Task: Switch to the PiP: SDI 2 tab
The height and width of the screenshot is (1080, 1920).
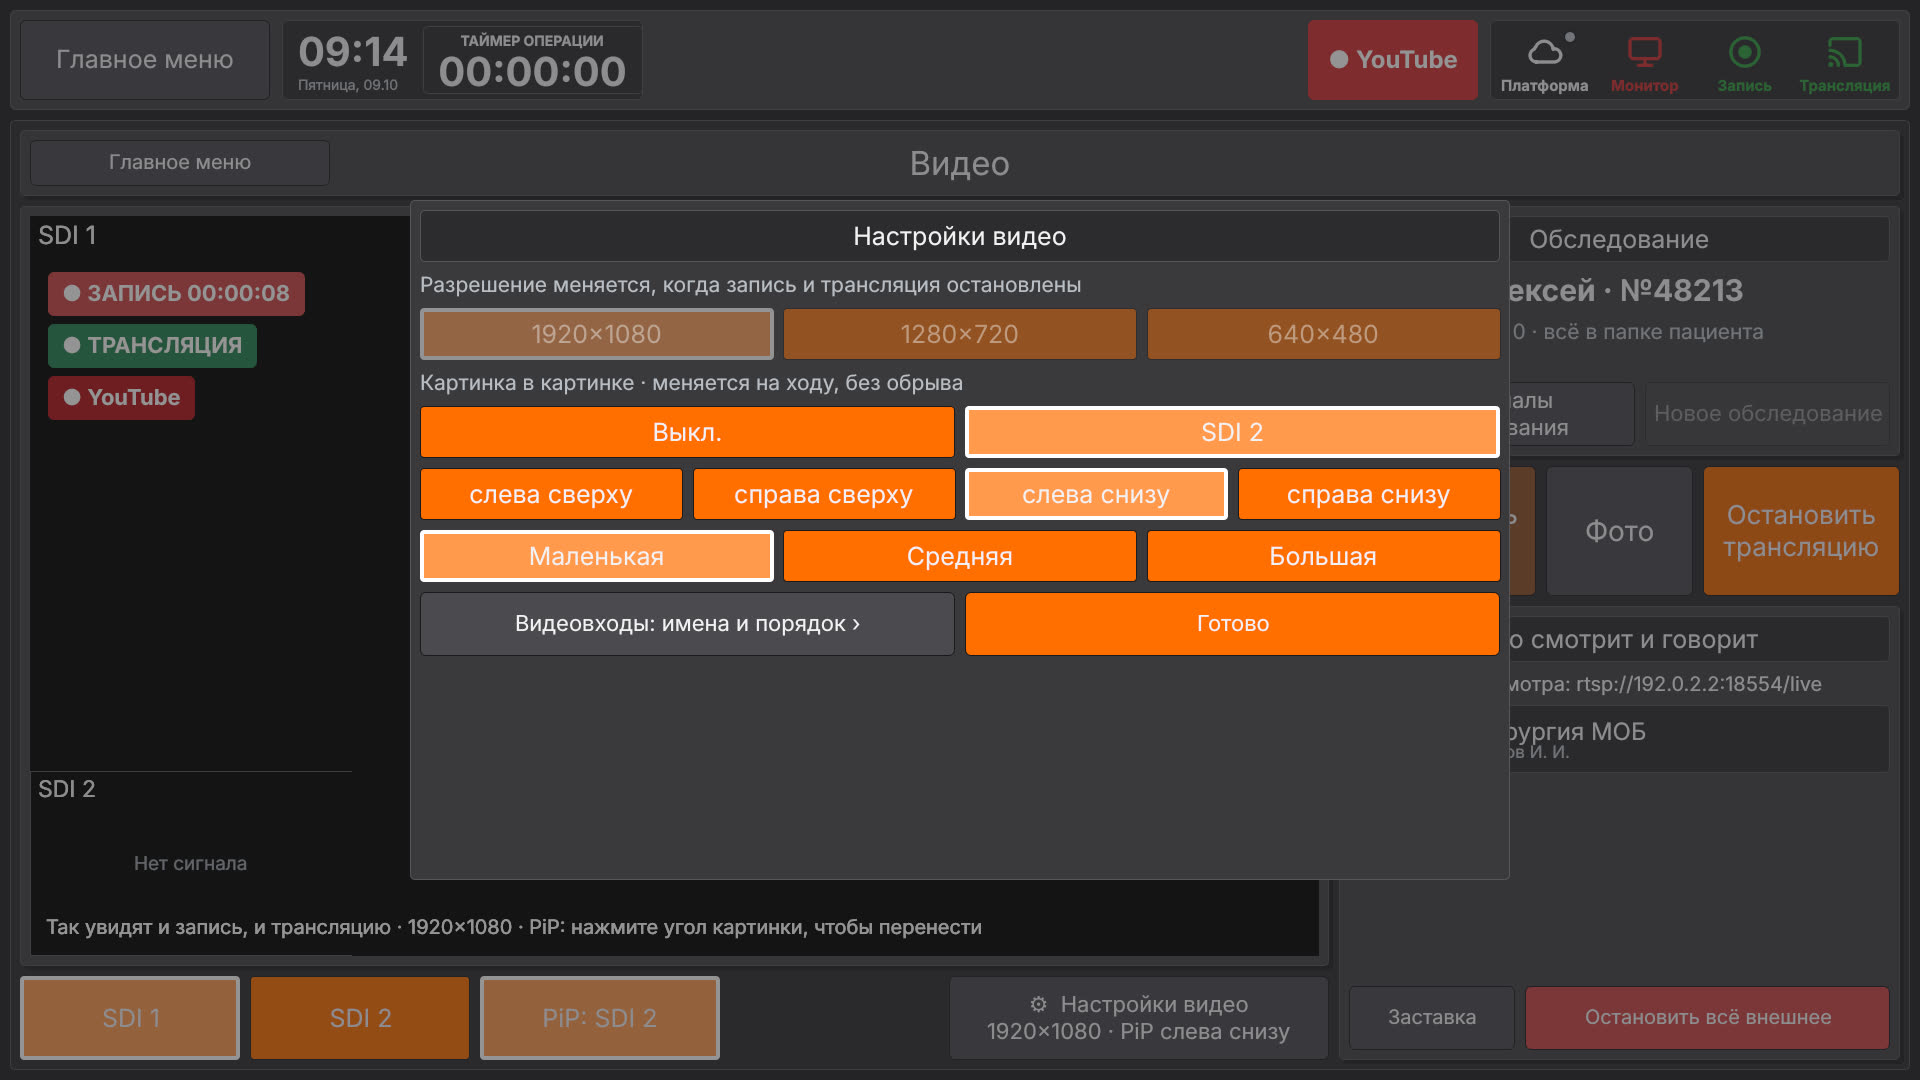Action: 600,1018
